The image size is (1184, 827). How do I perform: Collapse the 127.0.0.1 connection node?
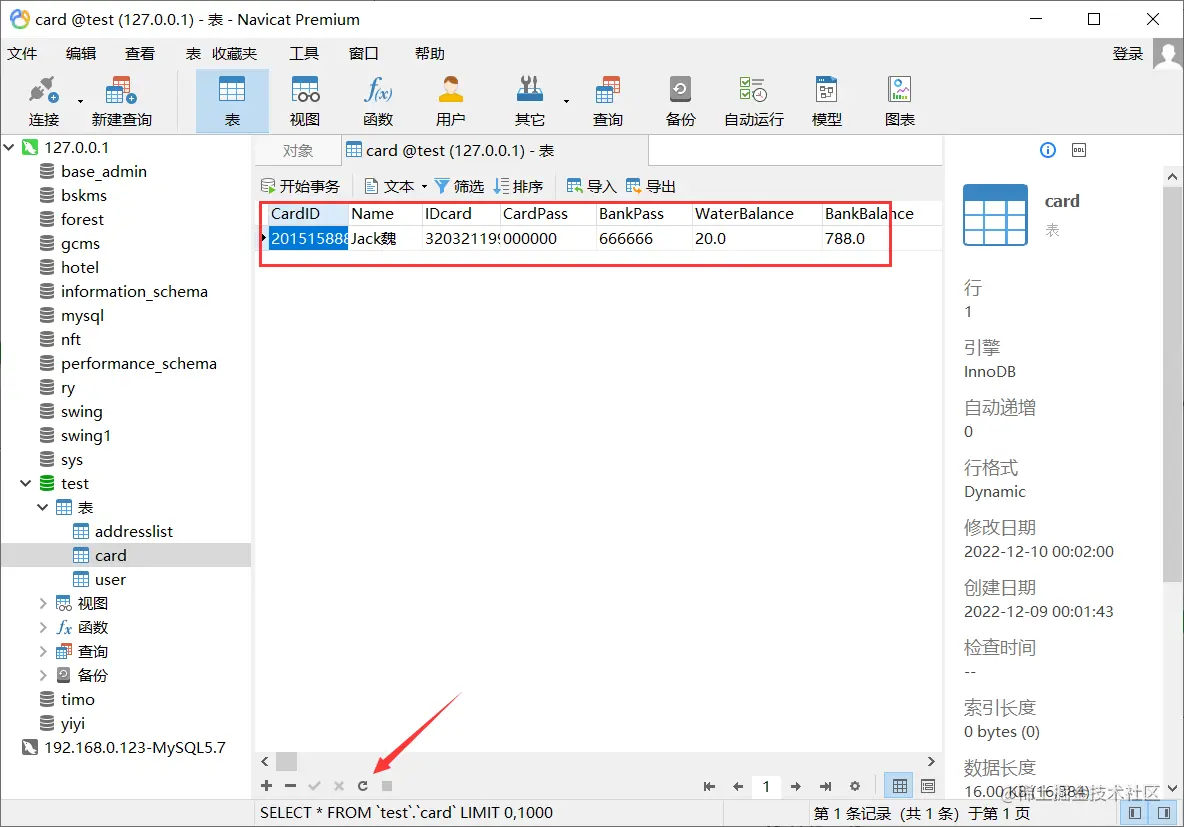pos(9,147)
